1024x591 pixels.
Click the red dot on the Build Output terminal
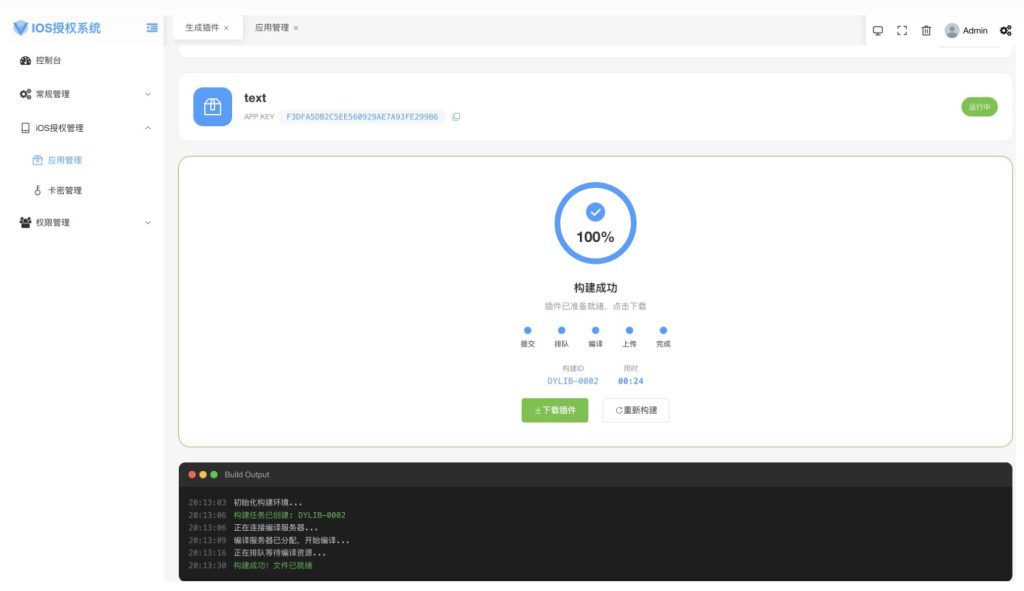coord(193,474)
